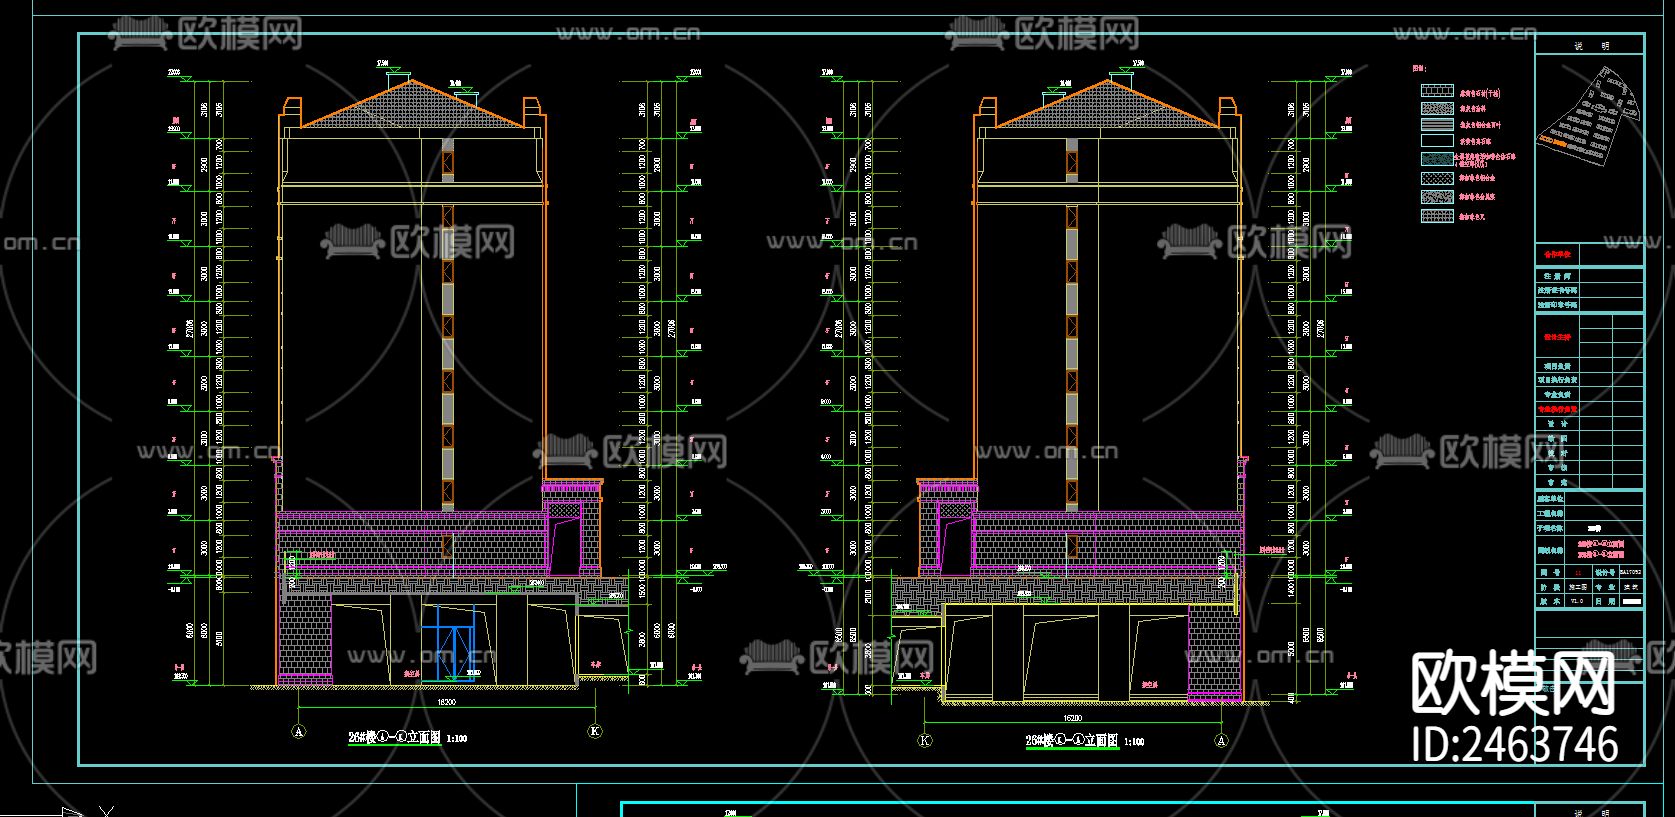1675x817 pixels.
Task: Click the site key plan in the title block
Action: [x=1590, y=118]
